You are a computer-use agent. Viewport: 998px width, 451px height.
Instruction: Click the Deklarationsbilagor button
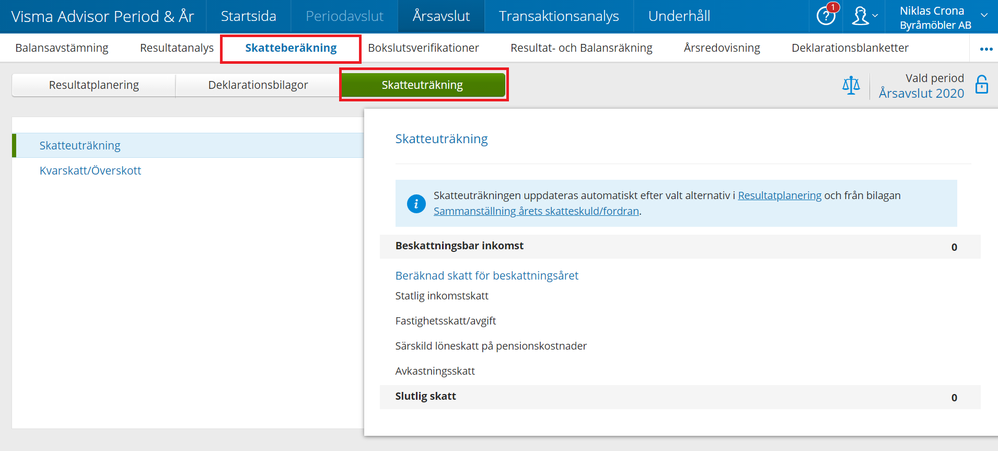point(258,85)
